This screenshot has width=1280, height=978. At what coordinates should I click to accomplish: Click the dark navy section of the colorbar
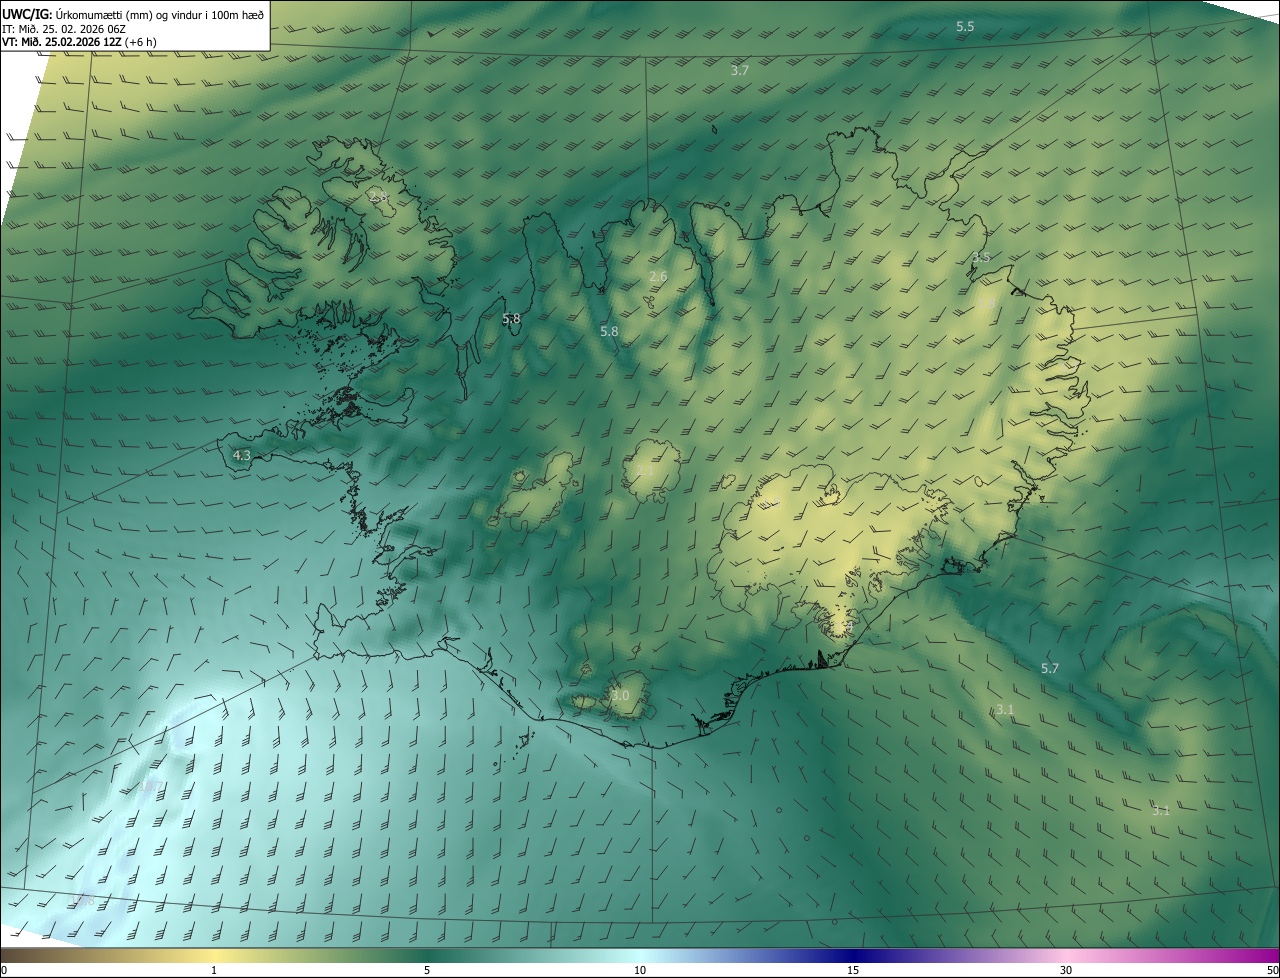pos(853,956)
